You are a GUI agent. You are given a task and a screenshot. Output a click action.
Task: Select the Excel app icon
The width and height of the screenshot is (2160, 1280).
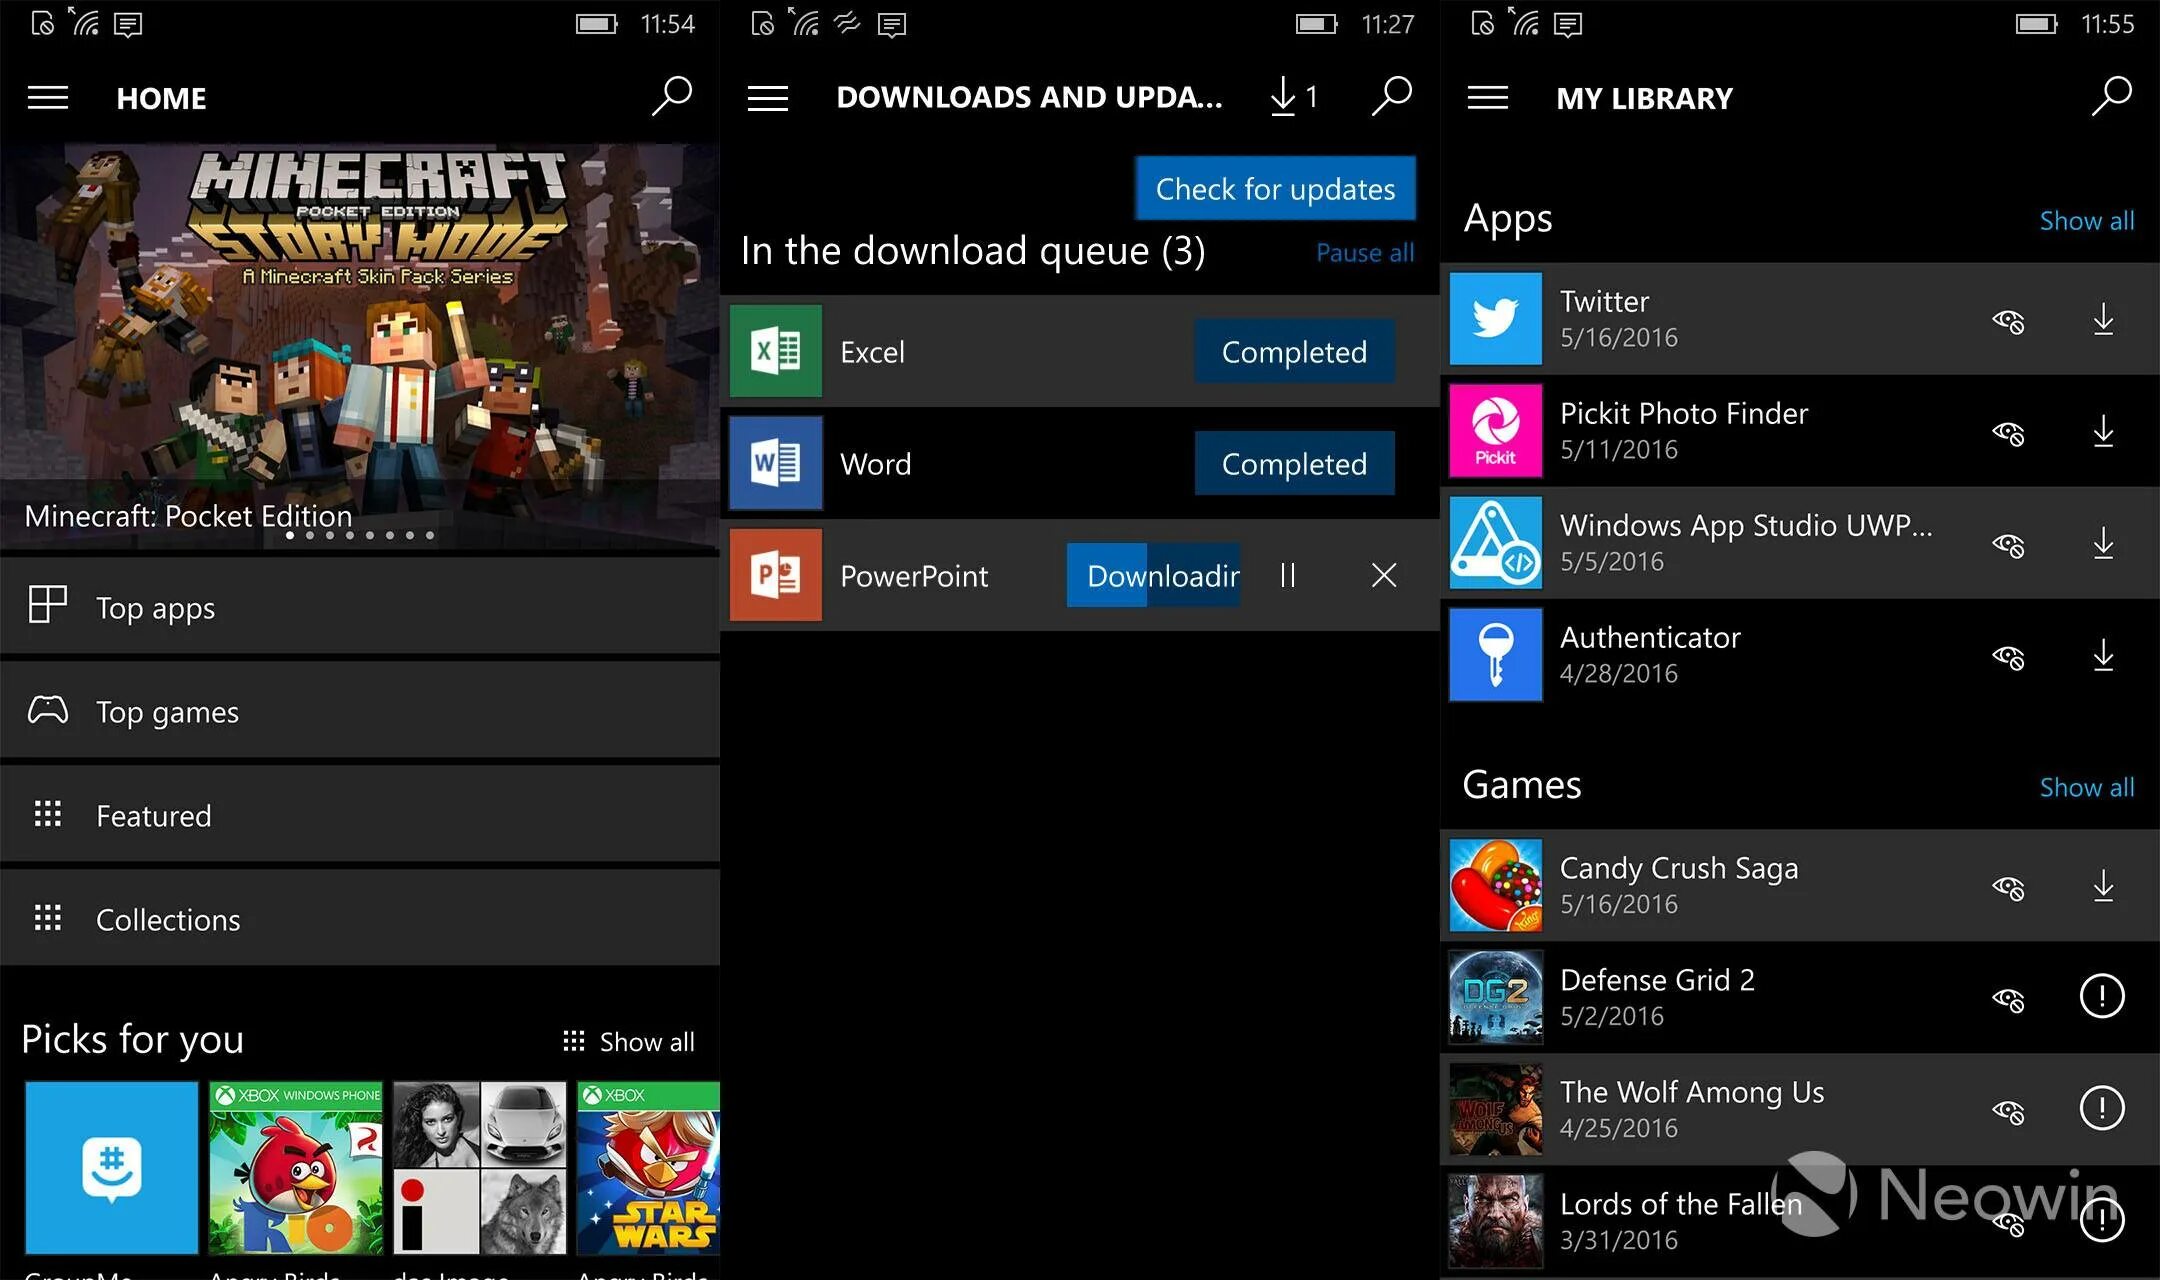point(776,351)
